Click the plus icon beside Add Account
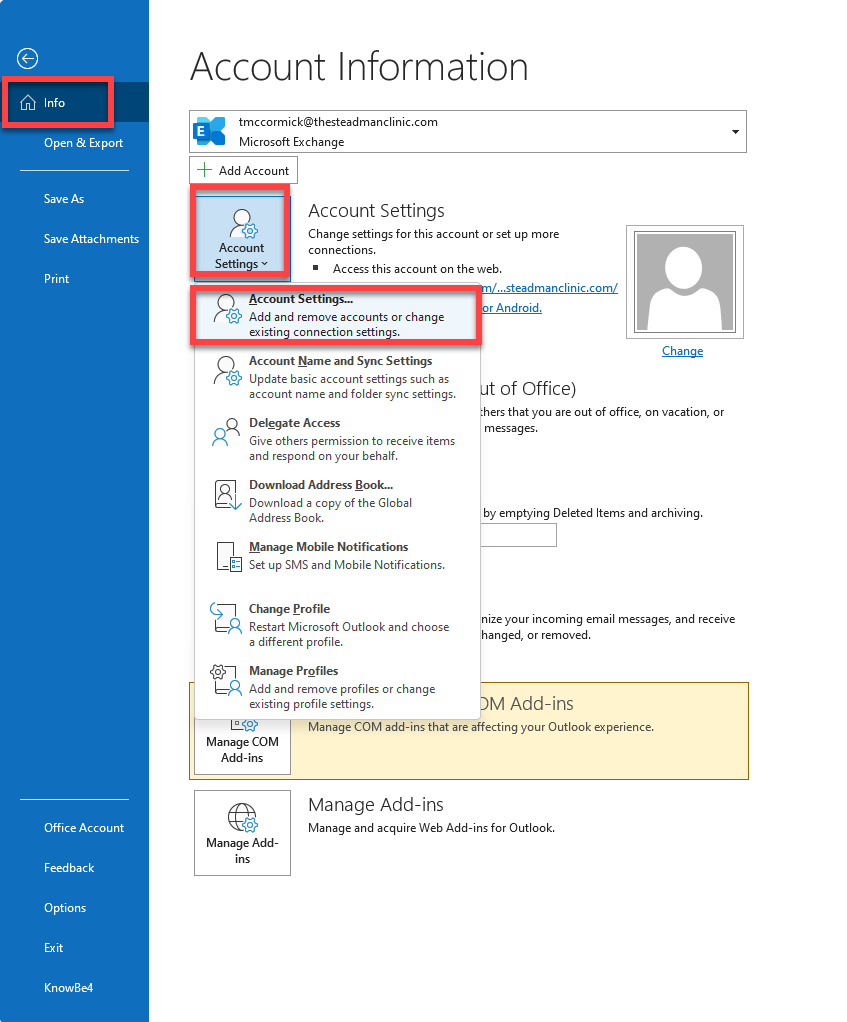847x1022 pixels. (x=205, y=170)
